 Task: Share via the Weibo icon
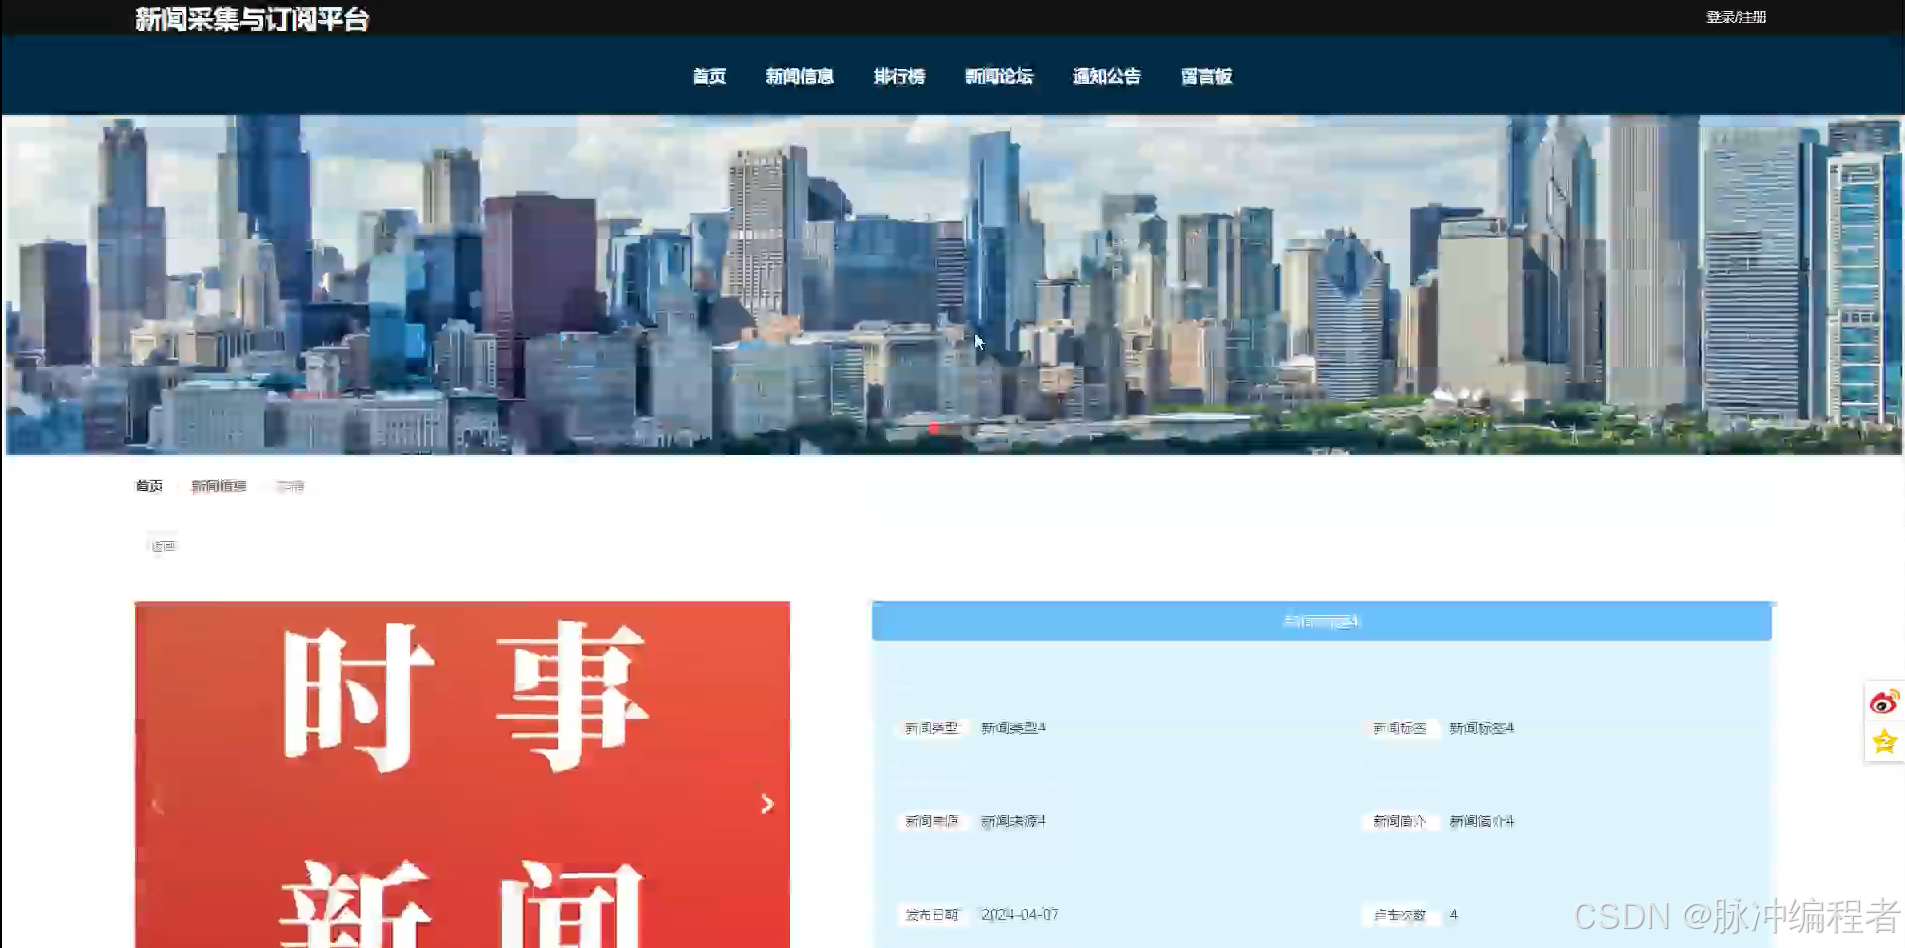tap(1884, 702)
